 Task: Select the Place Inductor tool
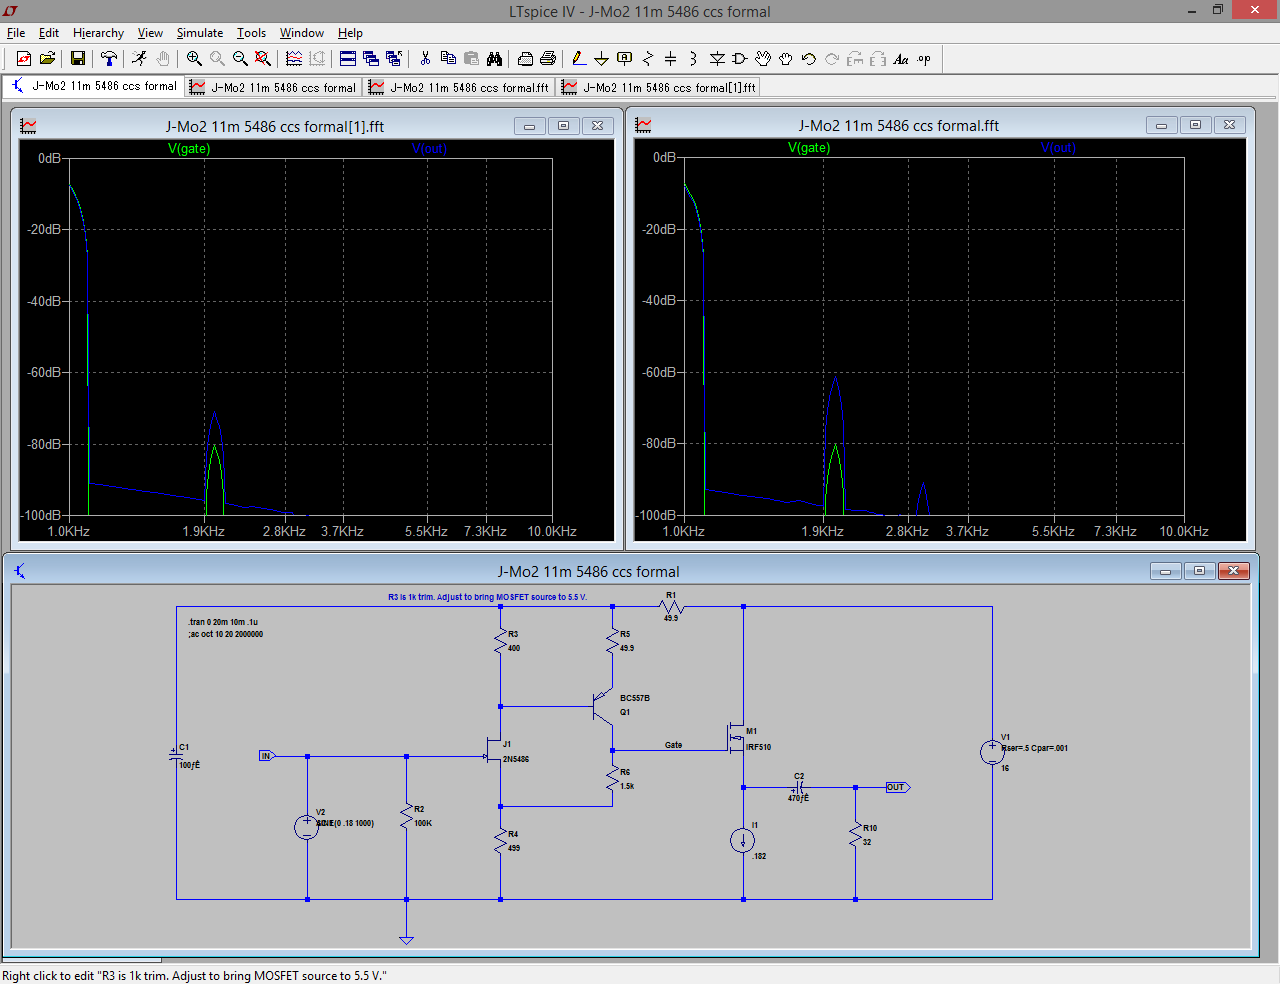tap(693, 59)
